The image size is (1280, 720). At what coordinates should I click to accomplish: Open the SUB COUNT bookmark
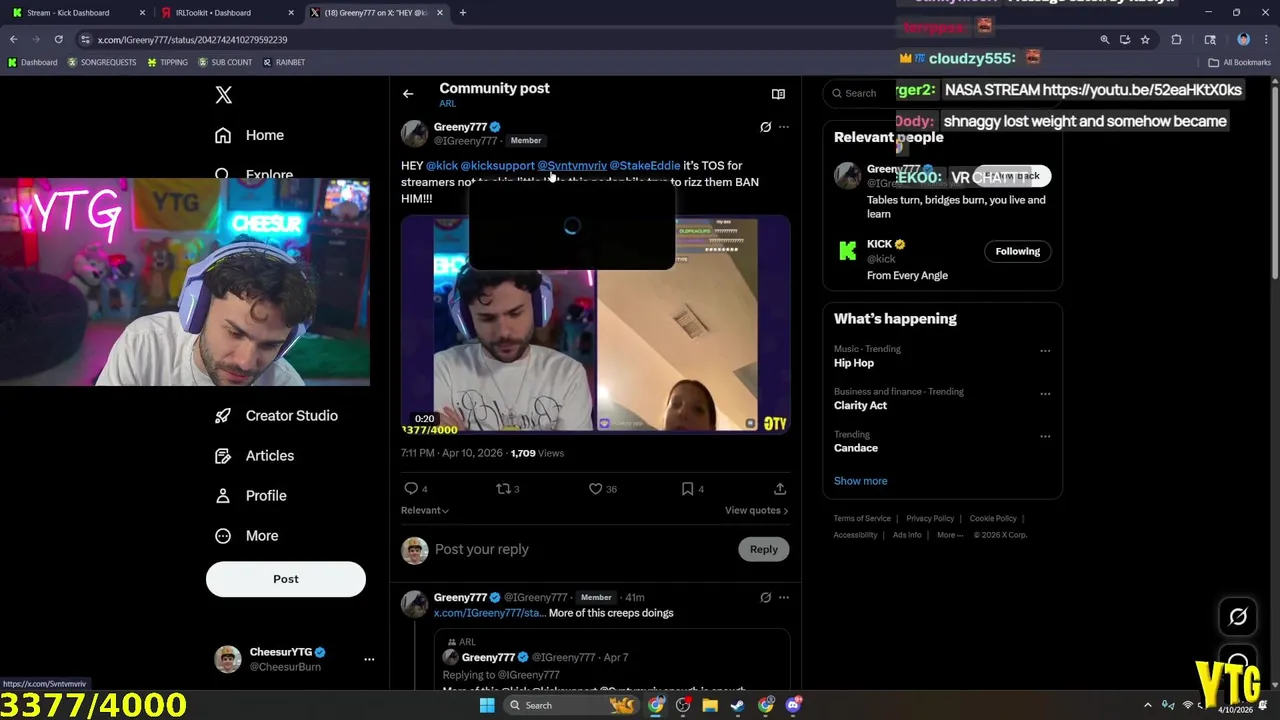[225, 62]
